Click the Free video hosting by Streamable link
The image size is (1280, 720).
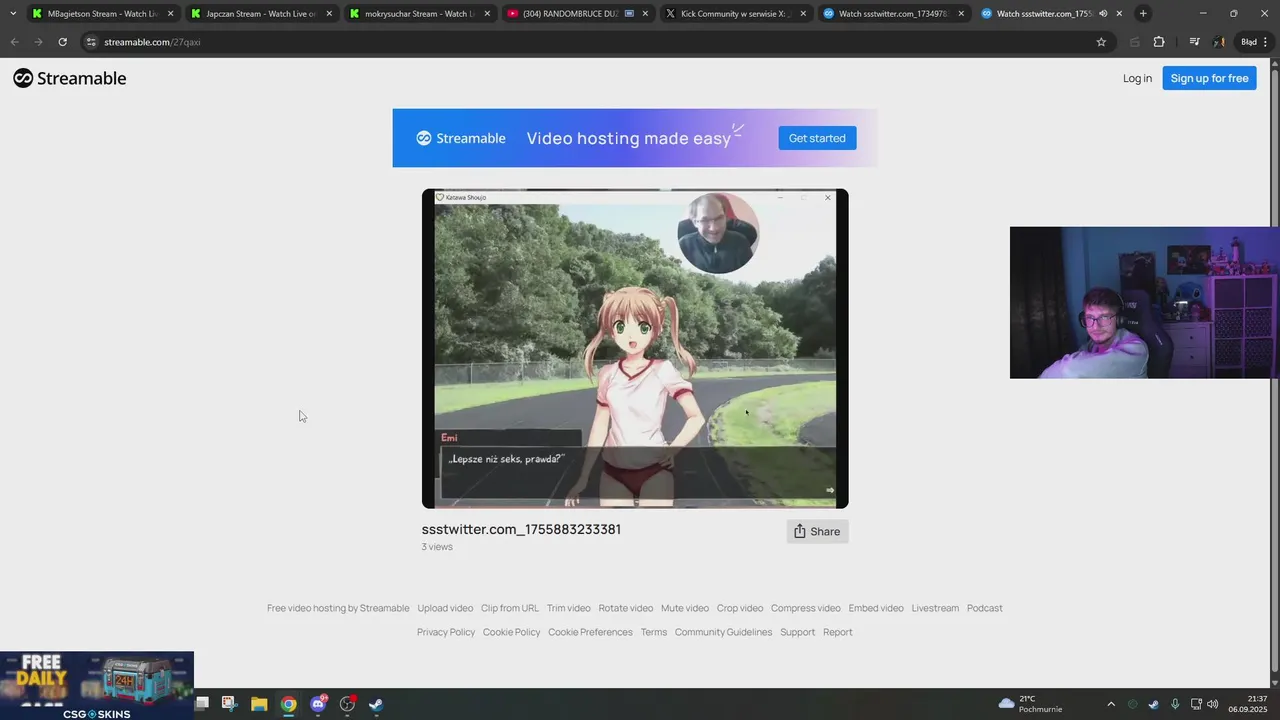pyautogui.click(x=338, y=608)
